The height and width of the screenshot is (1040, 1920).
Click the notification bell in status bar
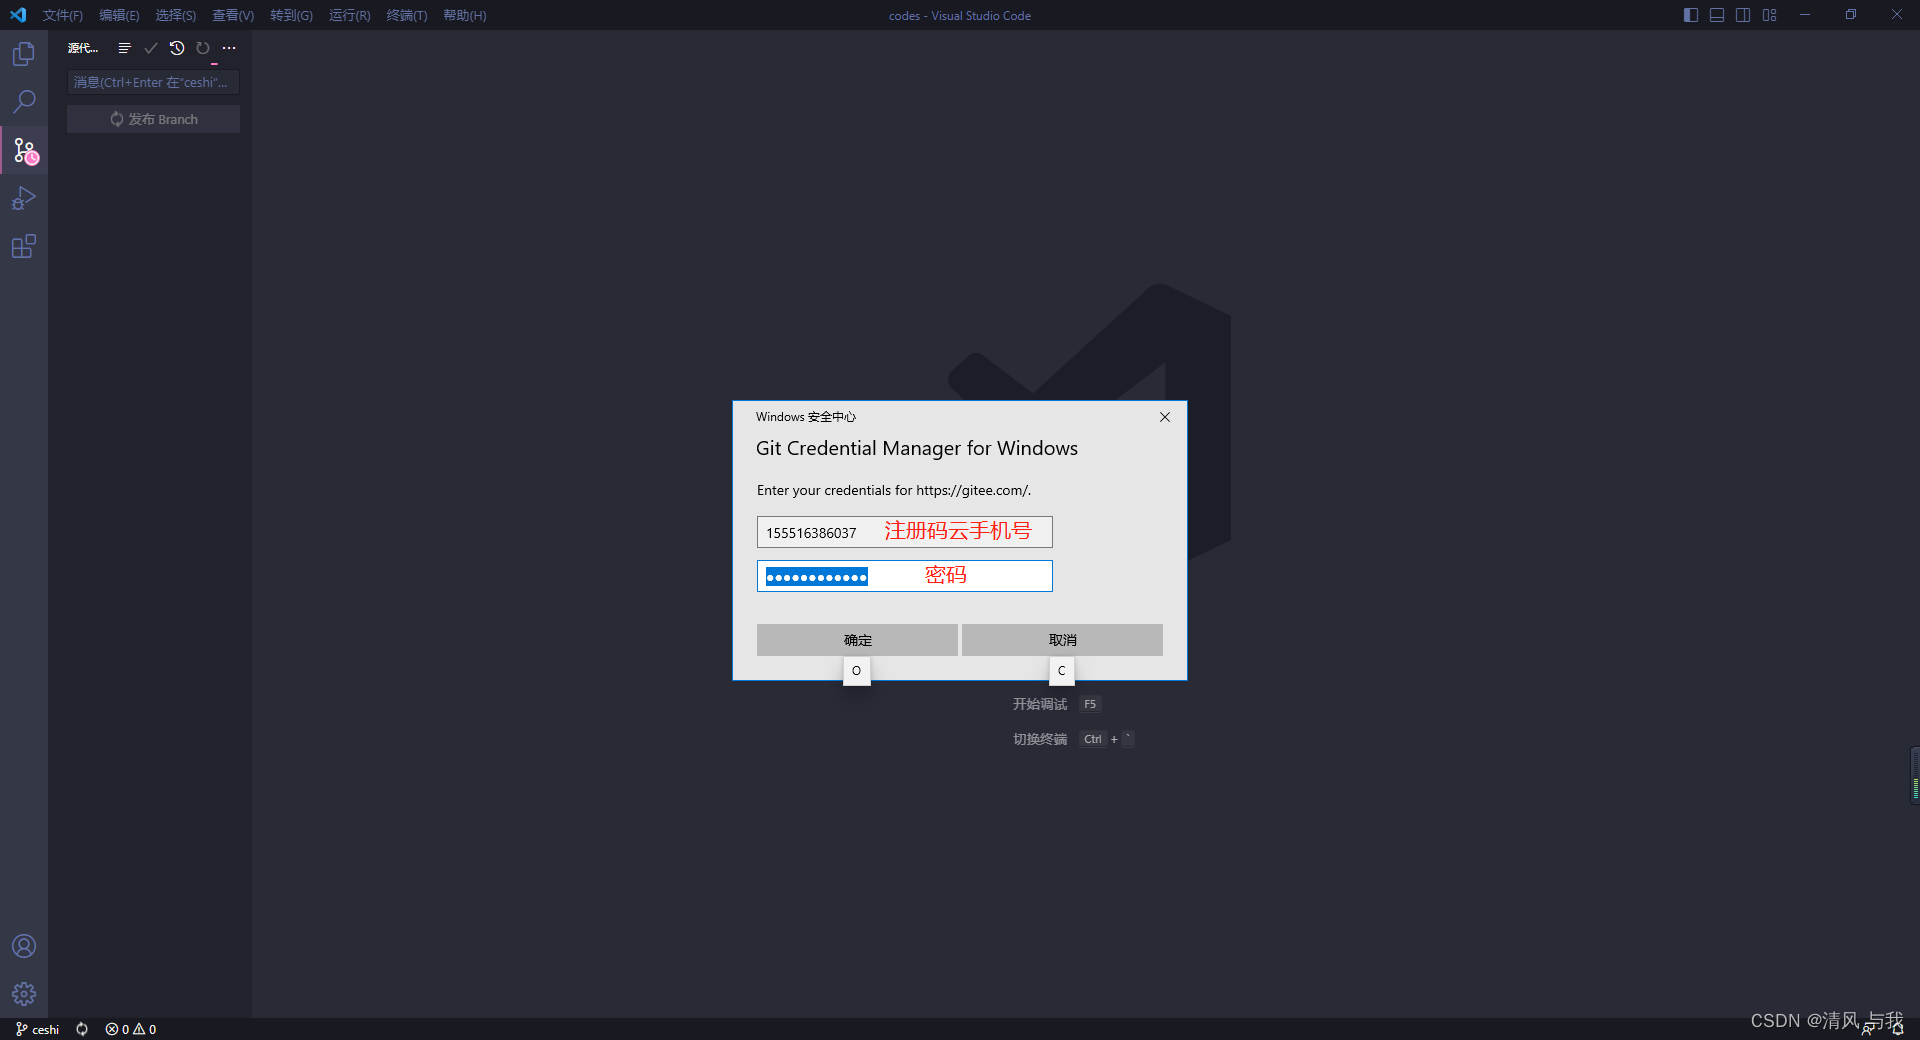(x=1897, y=1029)
